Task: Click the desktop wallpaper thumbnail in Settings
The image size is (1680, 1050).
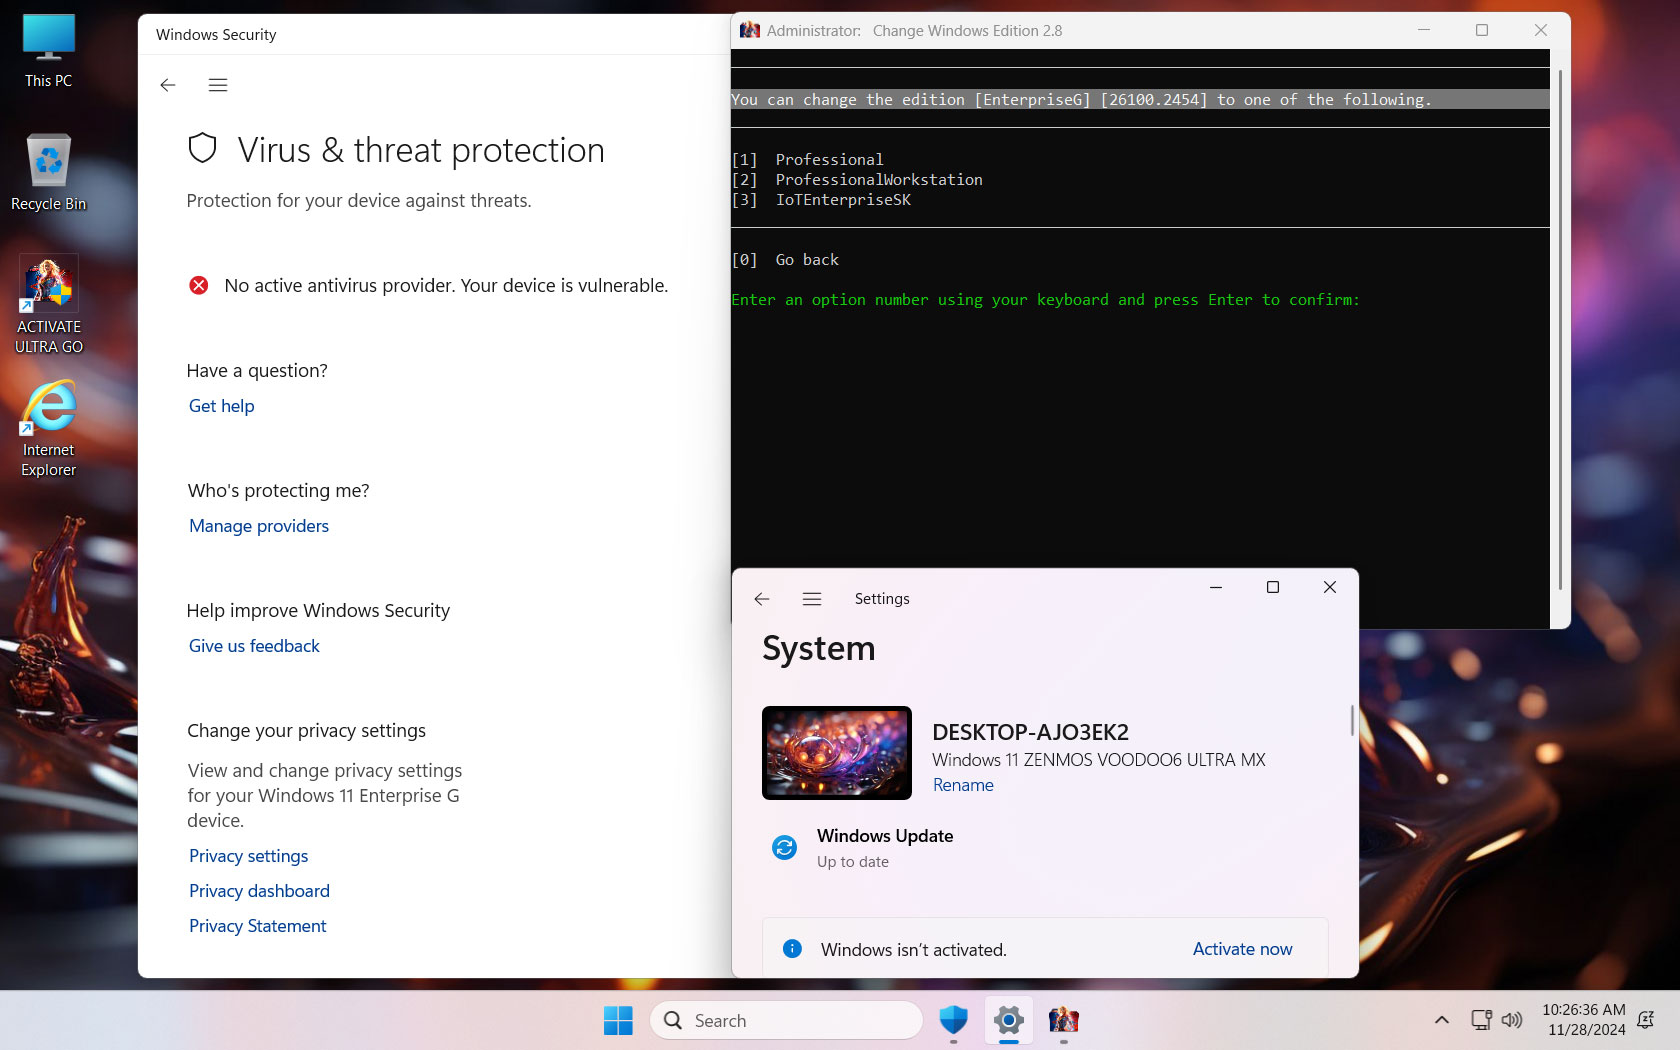Action: (837, 753)
